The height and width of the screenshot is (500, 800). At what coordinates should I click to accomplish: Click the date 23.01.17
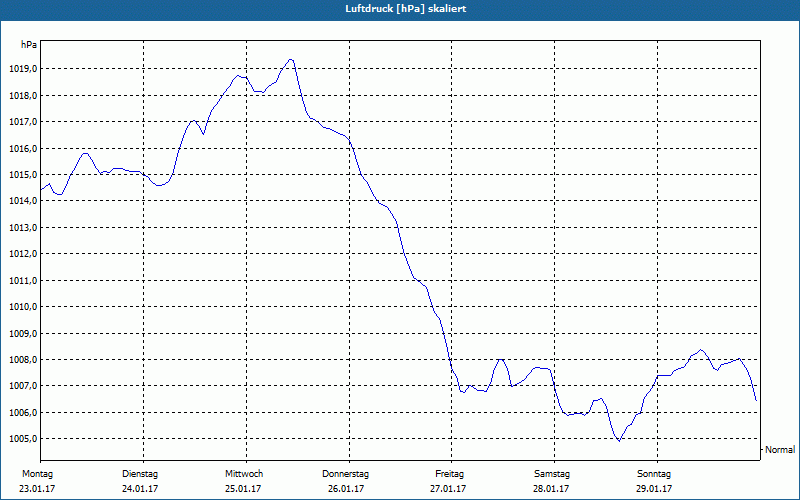coord(37,489)
